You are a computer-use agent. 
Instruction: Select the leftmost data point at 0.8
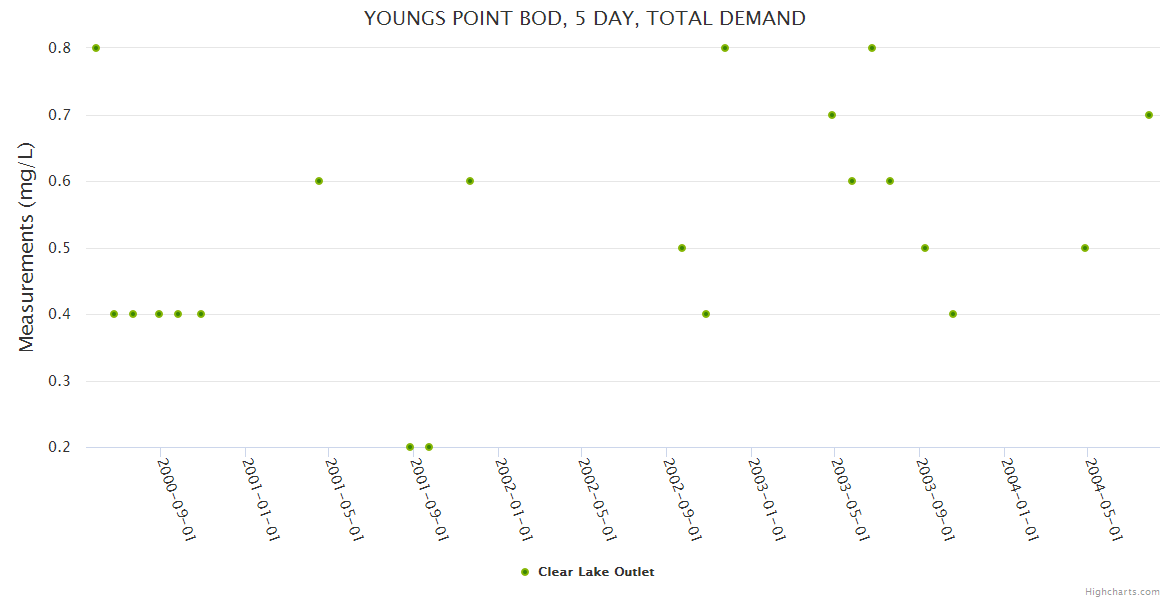96,48
